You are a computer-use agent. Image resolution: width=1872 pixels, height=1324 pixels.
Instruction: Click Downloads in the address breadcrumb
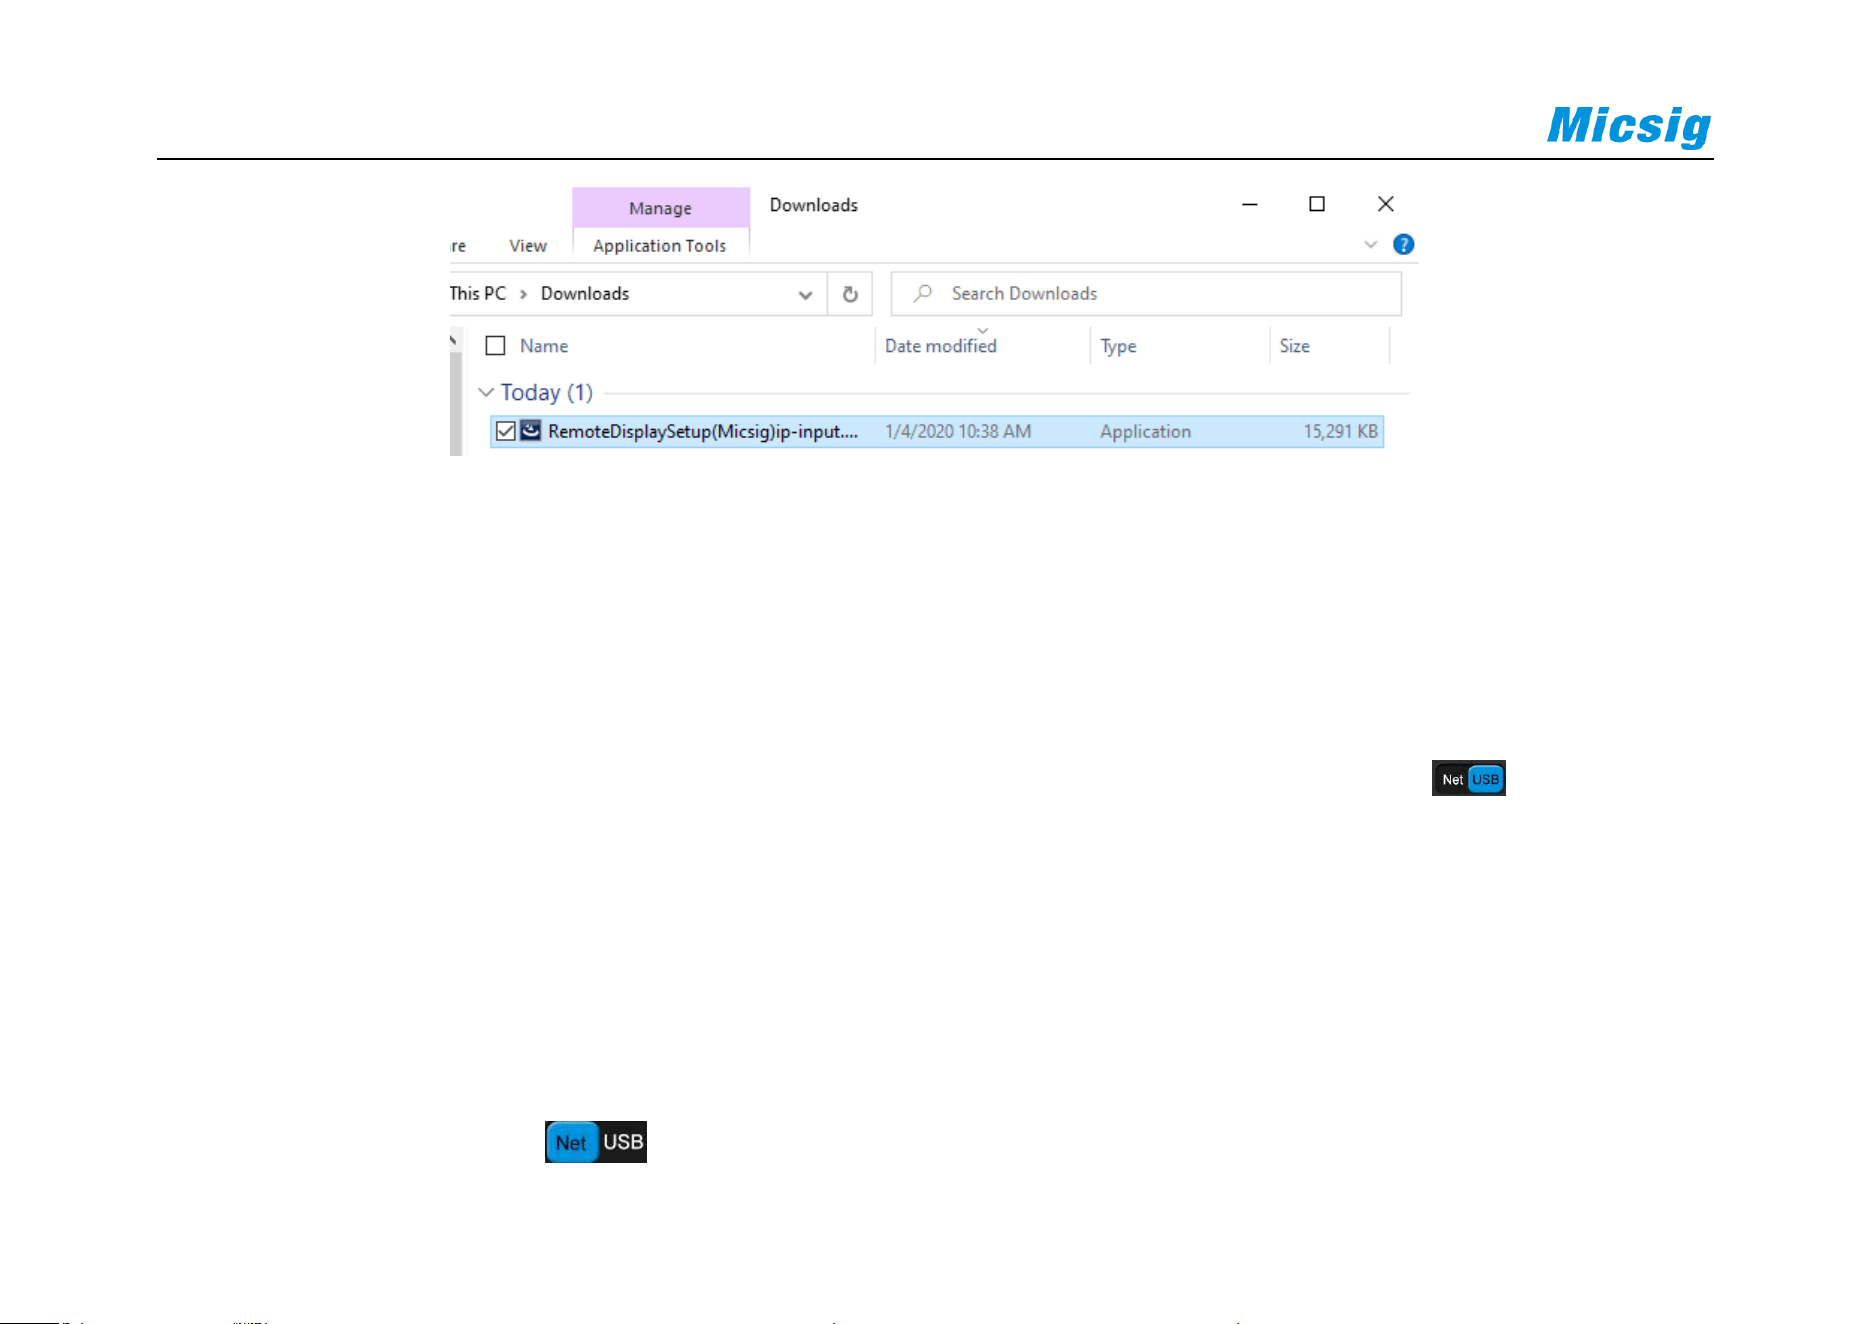[585, 294]
